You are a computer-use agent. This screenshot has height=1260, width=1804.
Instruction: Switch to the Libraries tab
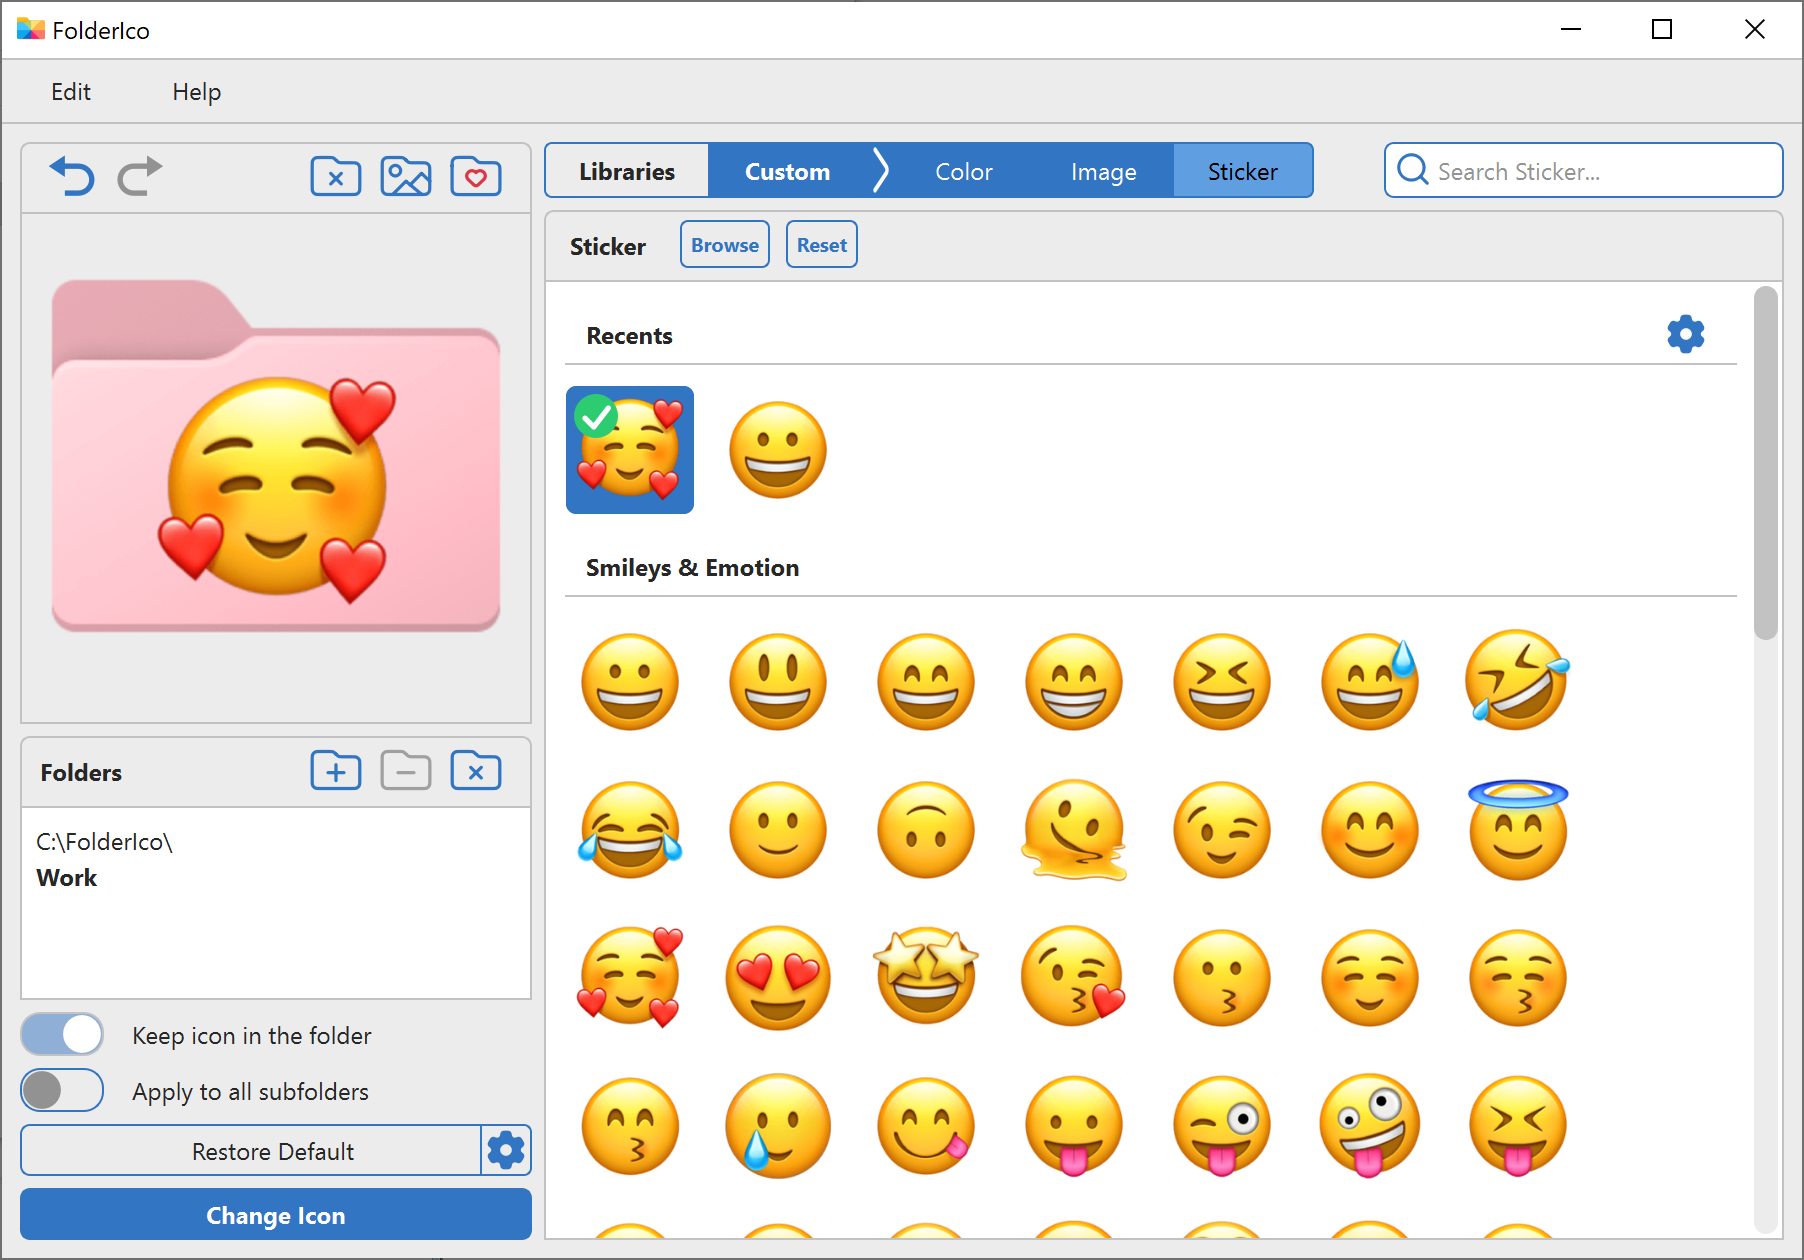pos(626,171)
